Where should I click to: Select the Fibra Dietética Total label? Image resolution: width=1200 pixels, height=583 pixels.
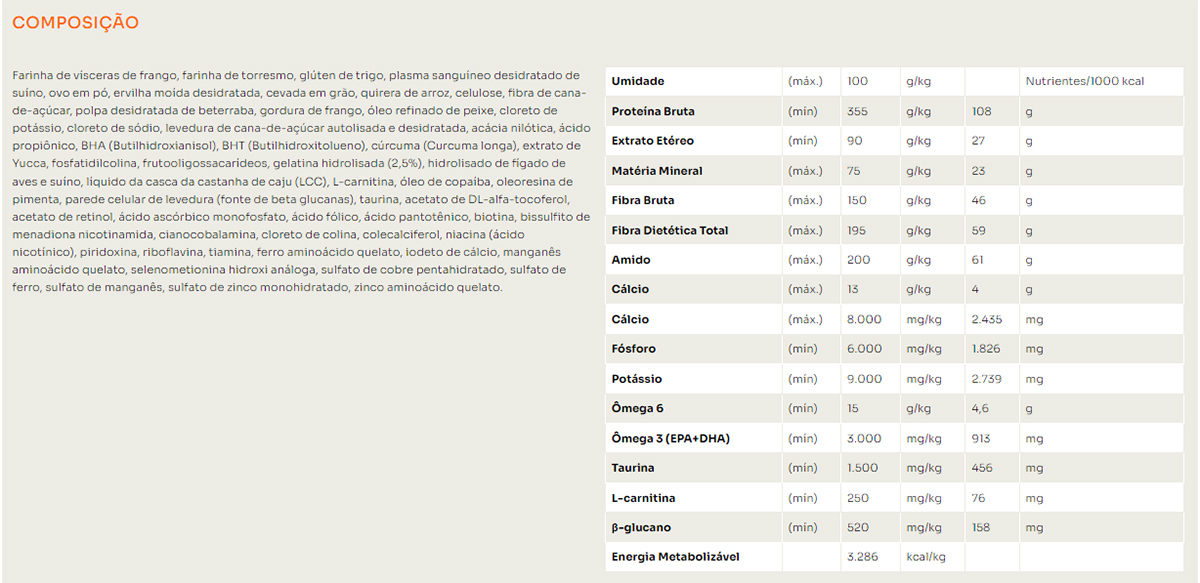[x=670, y=230]
